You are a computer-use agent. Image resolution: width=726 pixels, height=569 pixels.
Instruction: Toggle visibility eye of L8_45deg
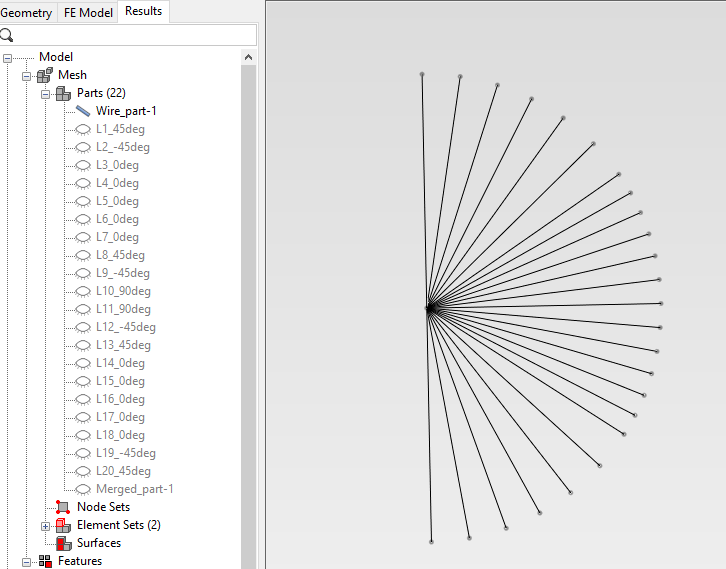coord(83,255)
